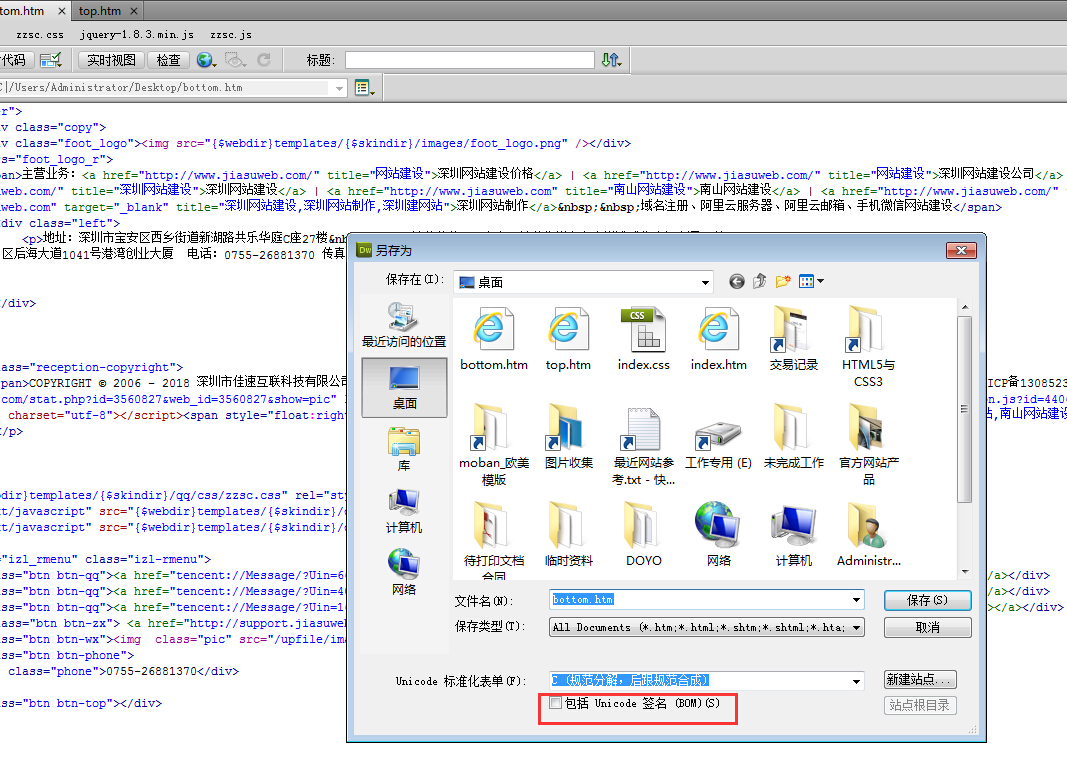
Task: Click the 新建站点... button
Action: pos(920,679)
